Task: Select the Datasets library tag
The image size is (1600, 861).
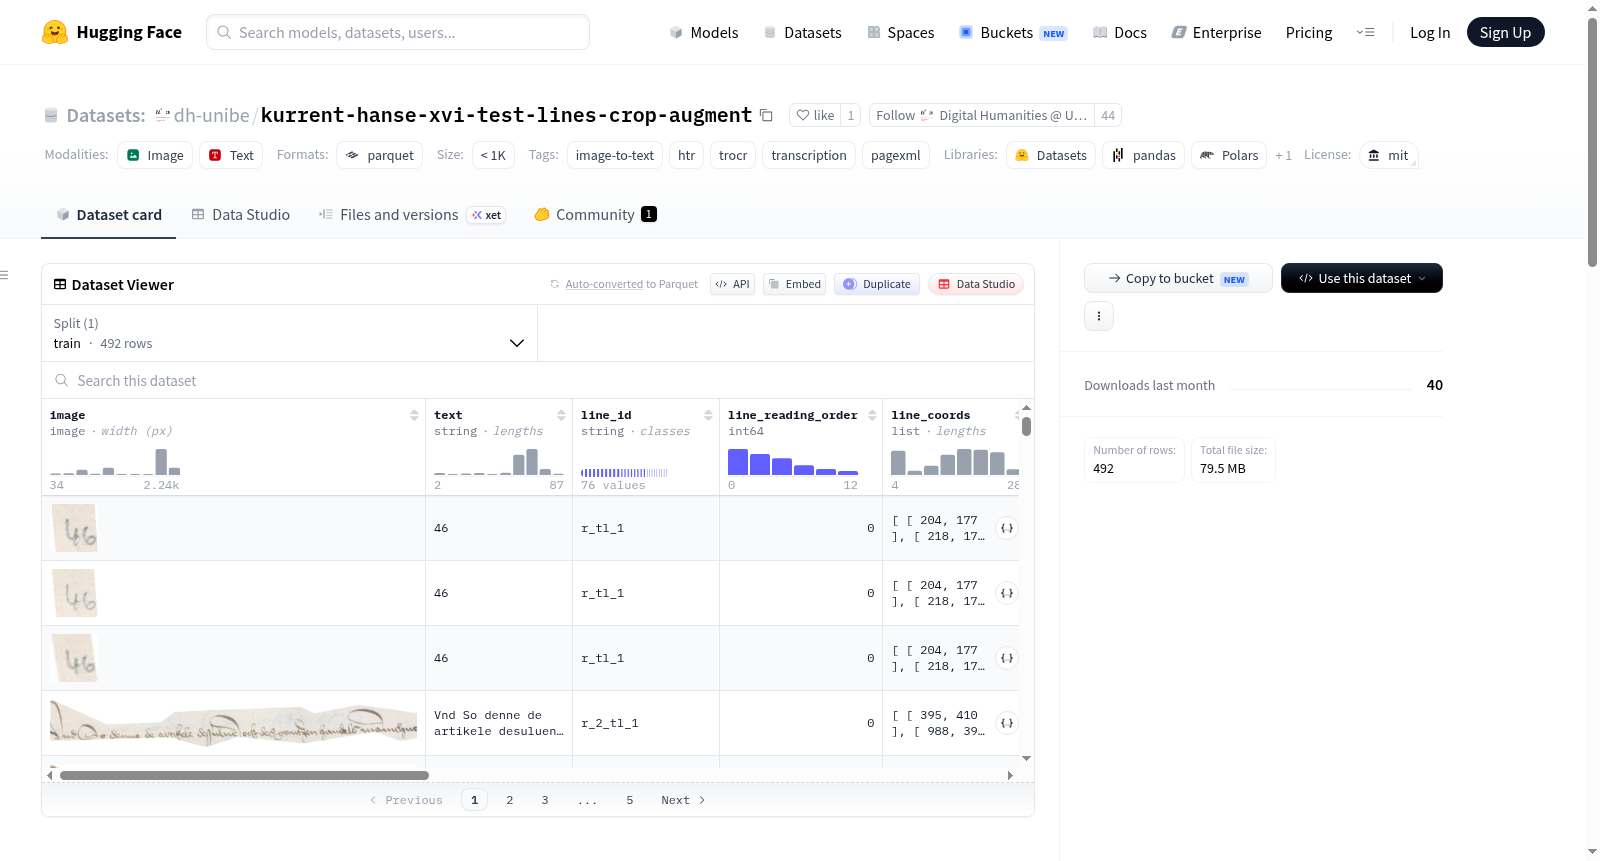Action: click(1051, 155)
